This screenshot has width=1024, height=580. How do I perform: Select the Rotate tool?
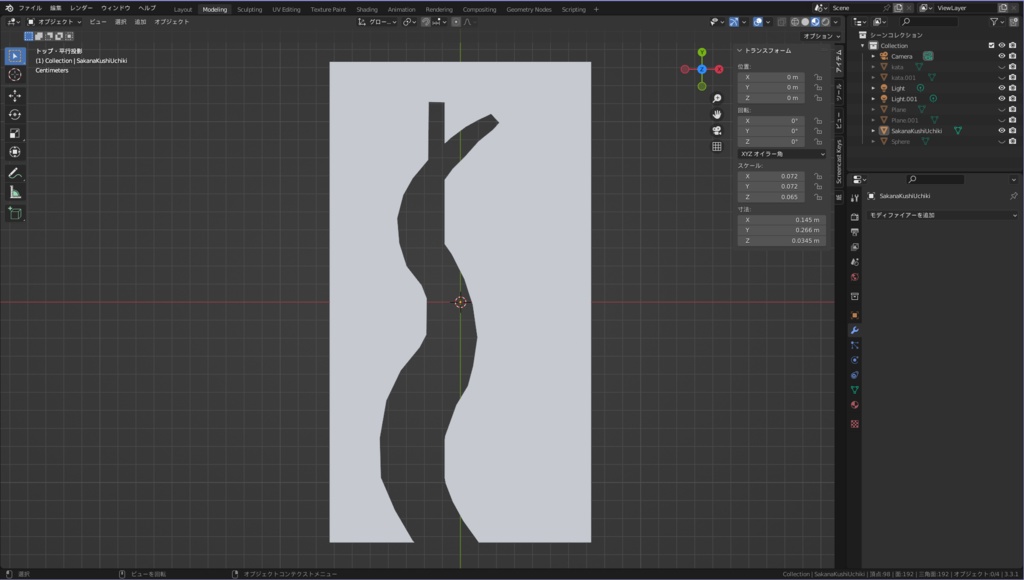coord(15,114)
